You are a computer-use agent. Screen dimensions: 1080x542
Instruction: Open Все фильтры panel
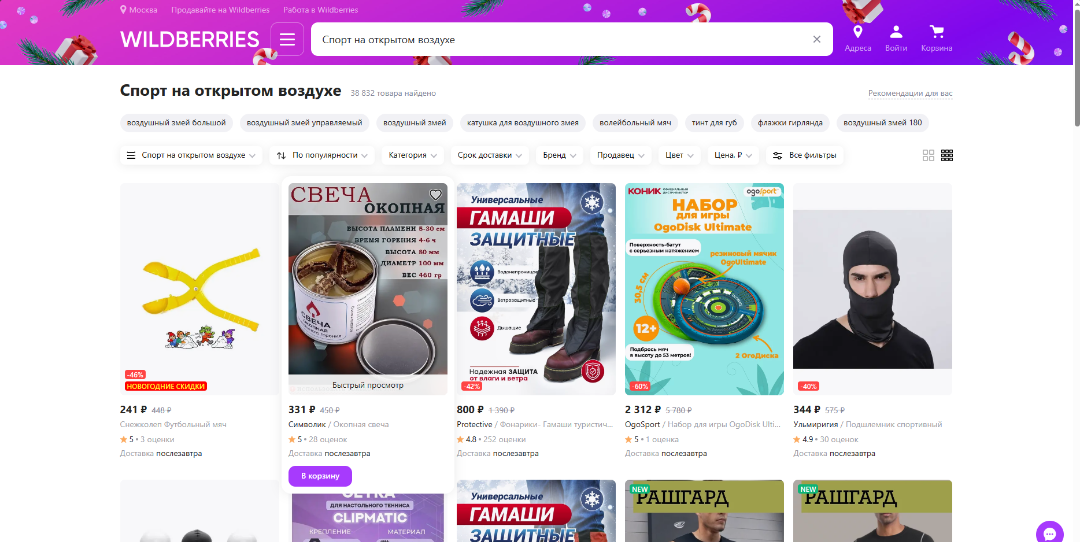point(805,156)
